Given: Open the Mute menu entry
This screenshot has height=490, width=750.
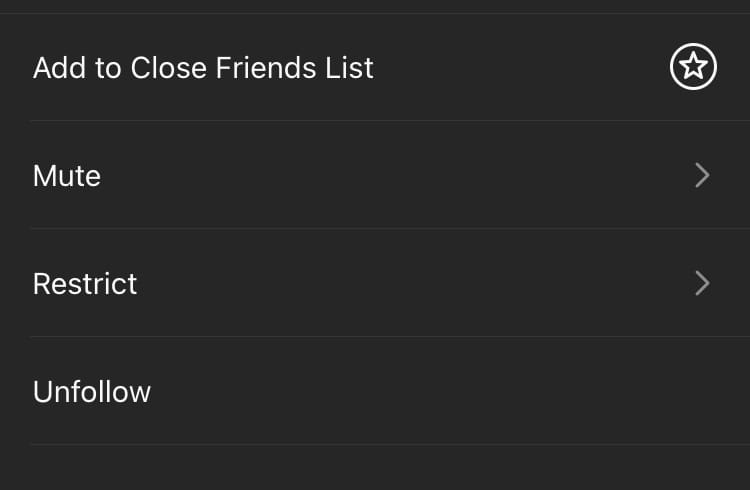Looking at the screenshot, I should (x=67, y=176).
